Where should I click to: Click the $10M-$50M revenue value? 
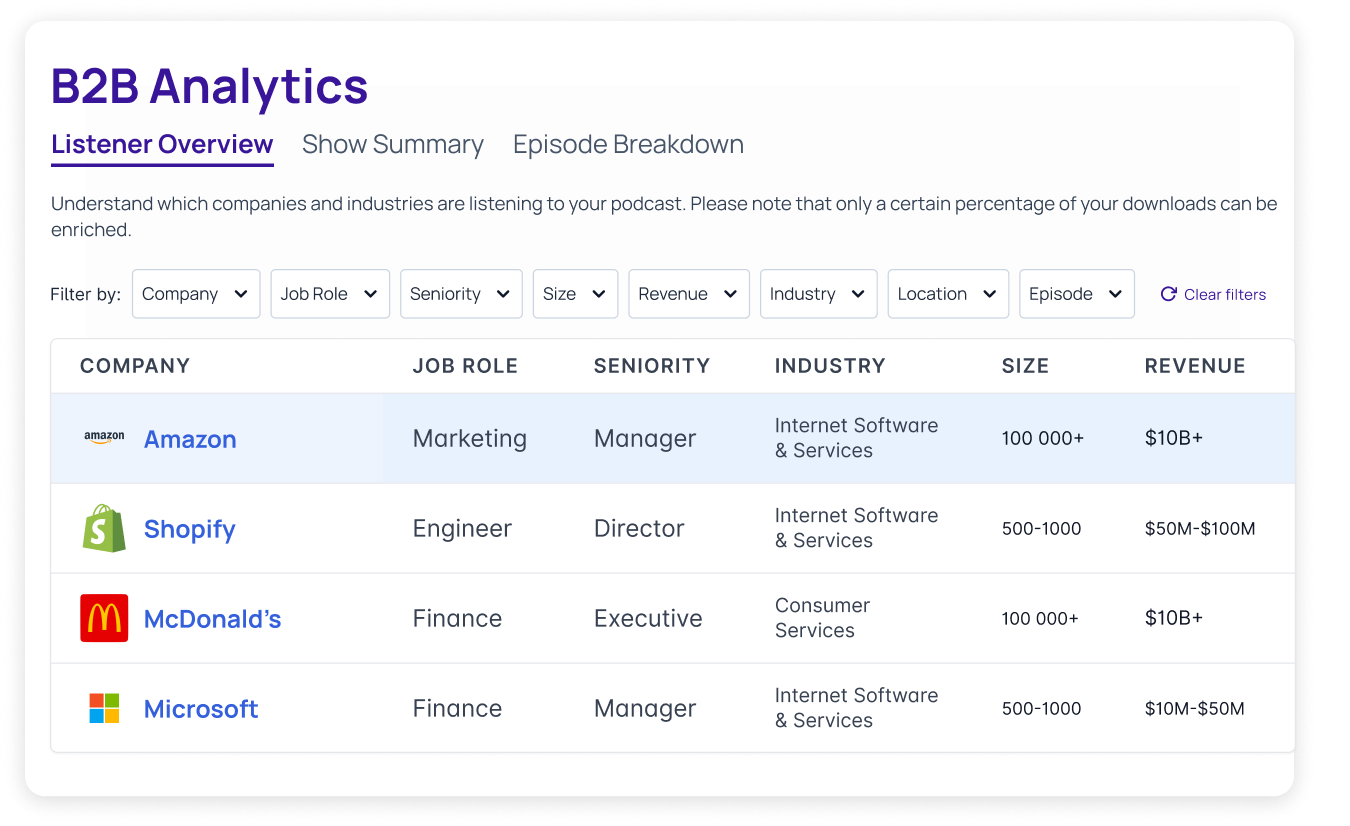pyautogui.click(x=1195, y=708)
